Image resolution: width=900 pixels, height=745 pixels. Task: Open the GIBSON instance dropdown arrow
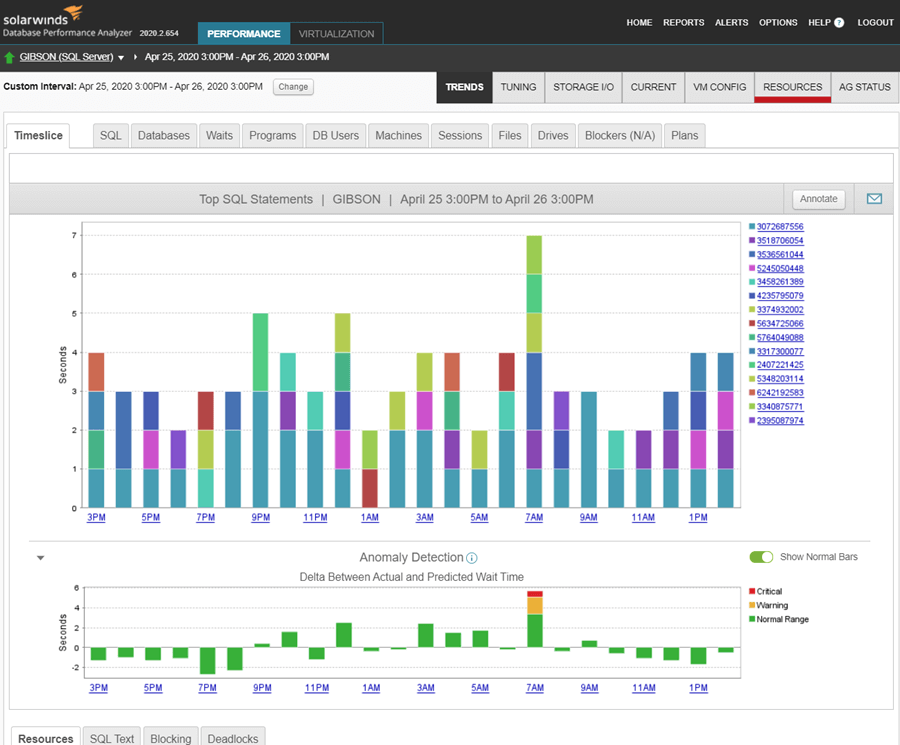121,57
